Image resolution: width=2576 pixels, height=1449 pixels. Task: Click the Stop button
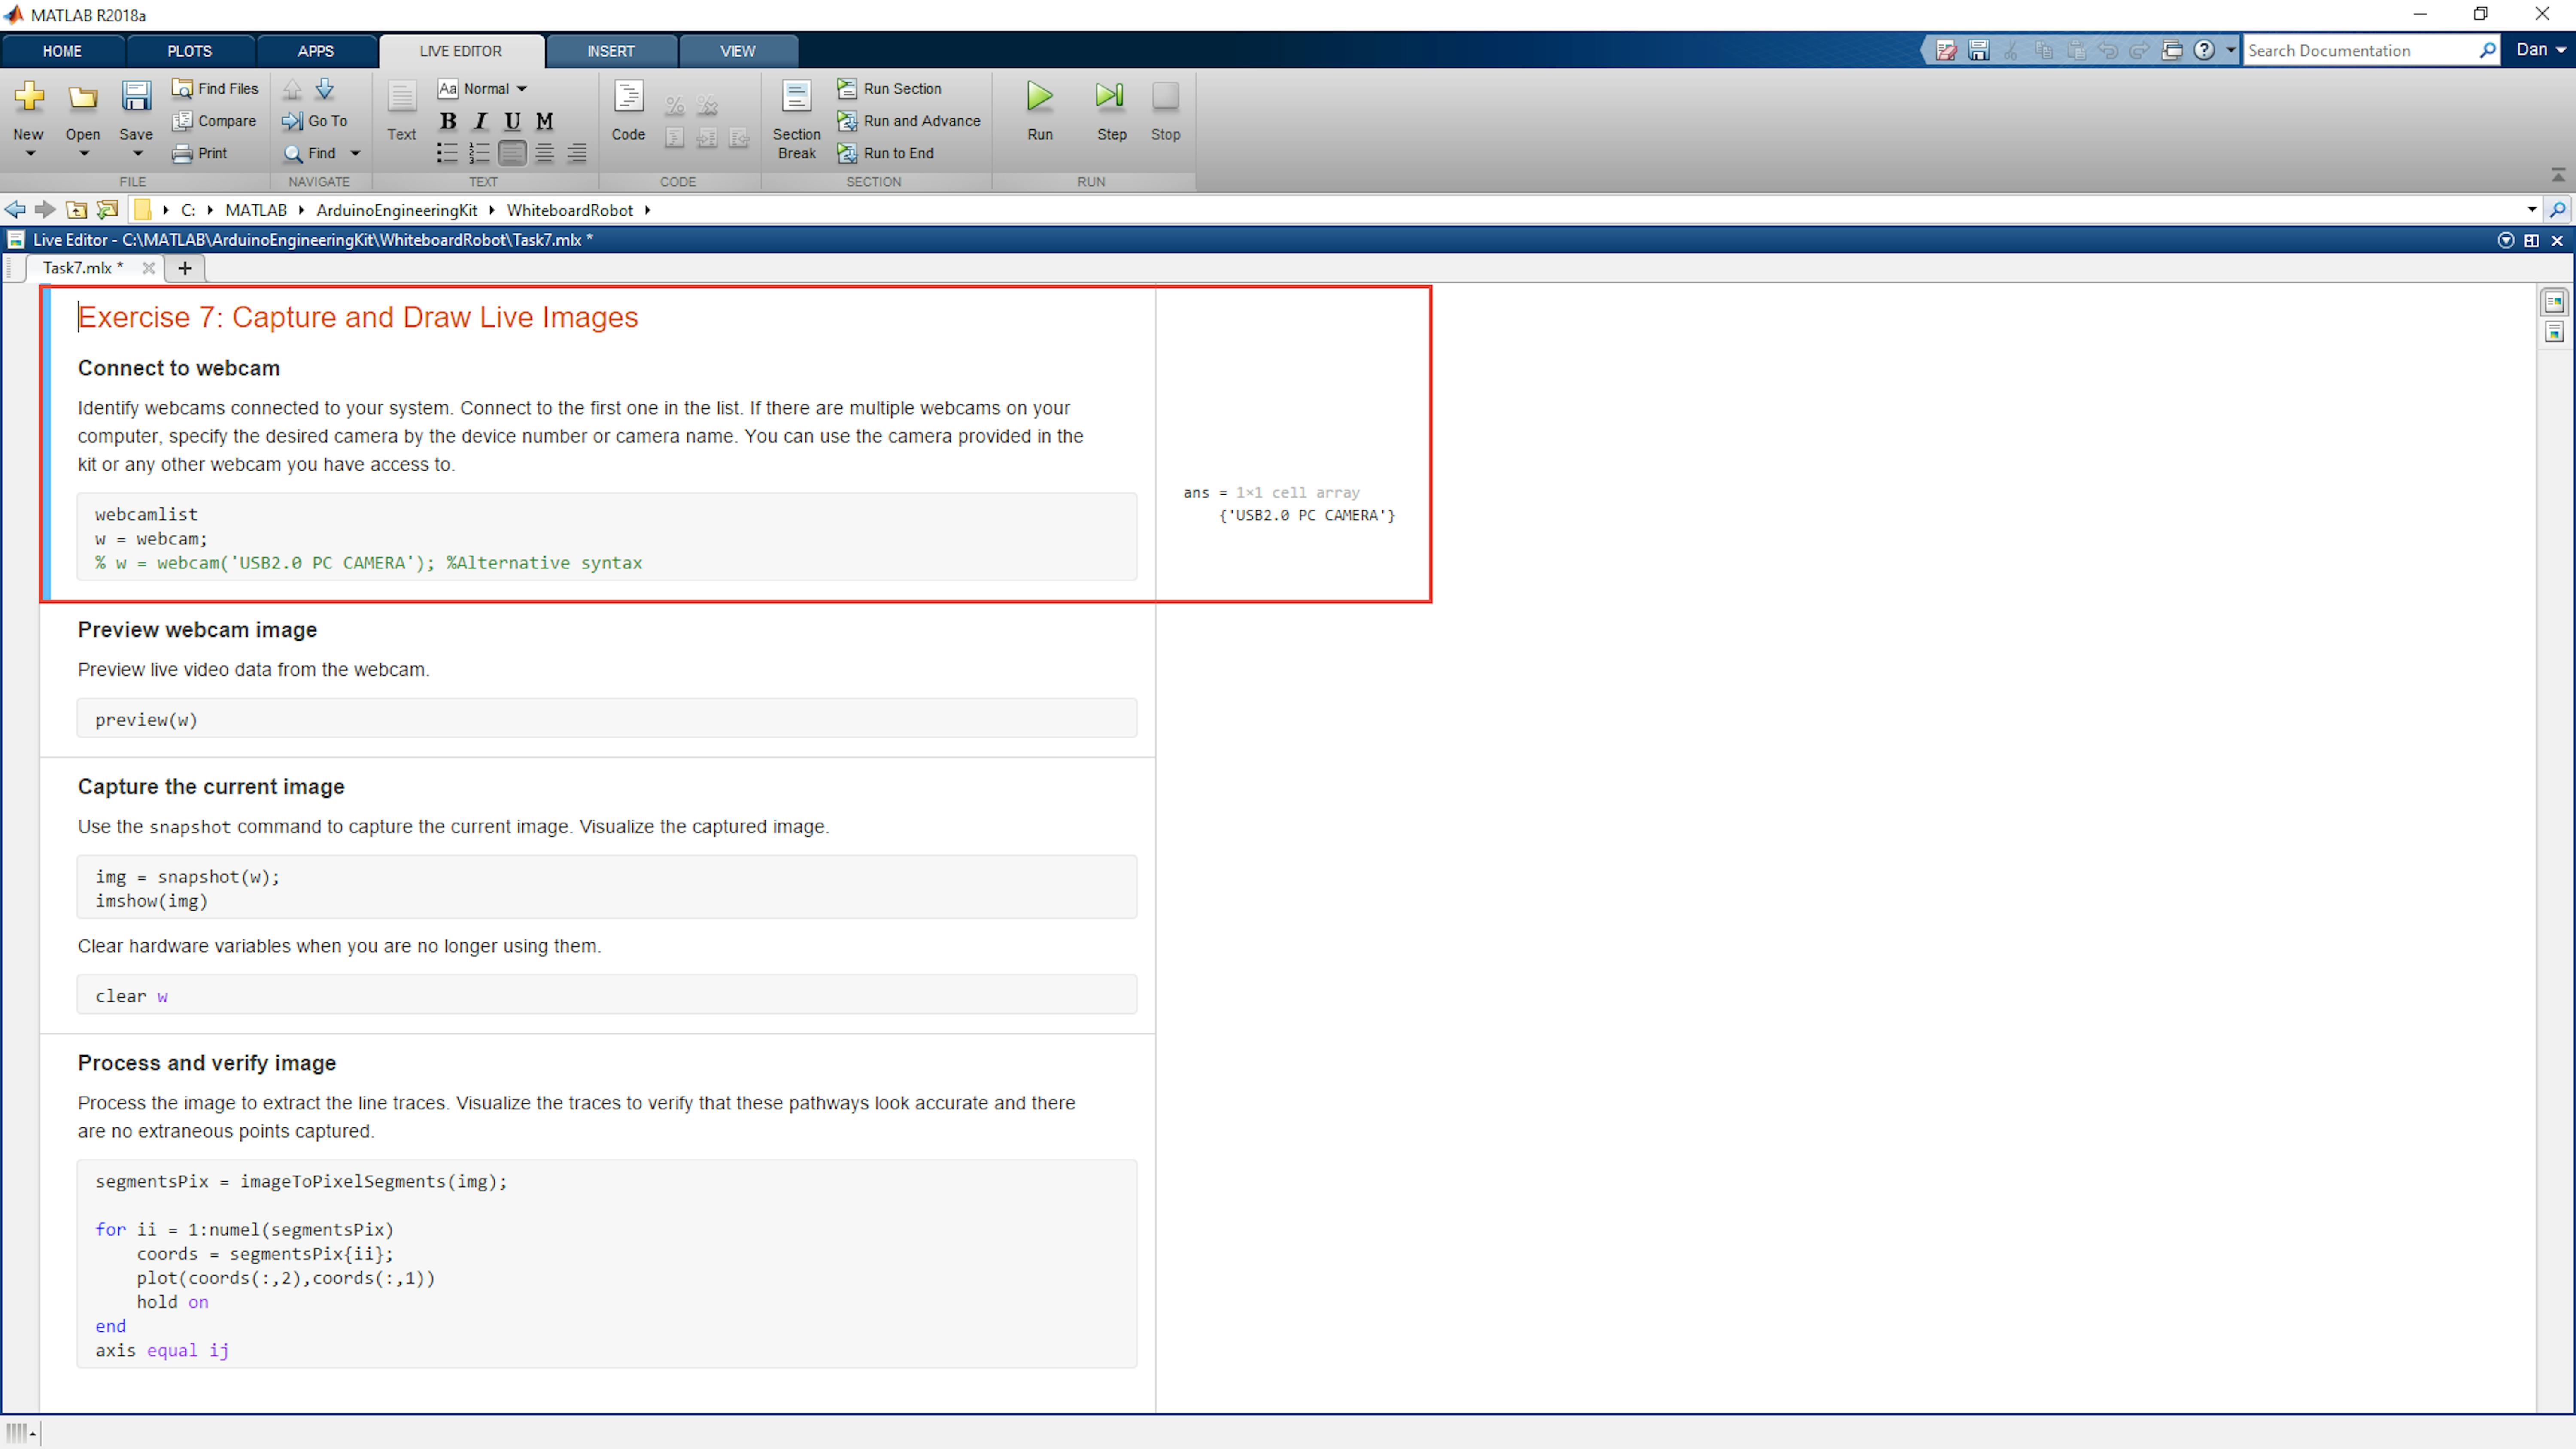click(1165, 111)
